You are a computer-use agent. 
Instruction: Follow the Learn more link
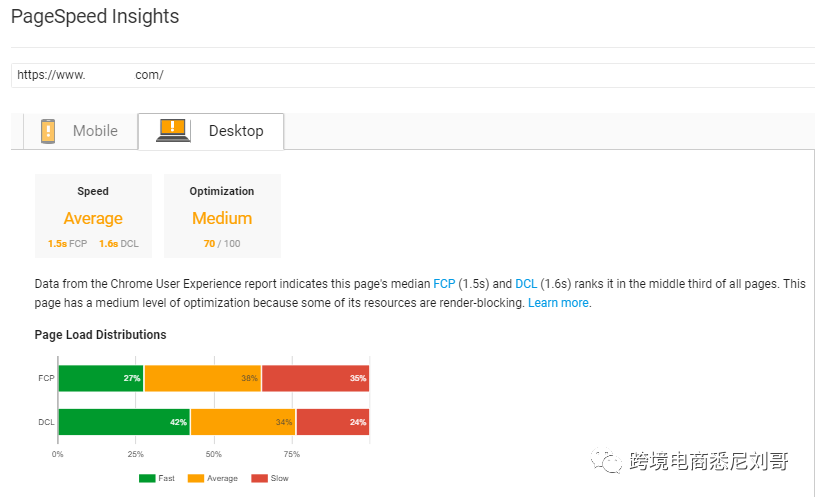tap(558, 303)
